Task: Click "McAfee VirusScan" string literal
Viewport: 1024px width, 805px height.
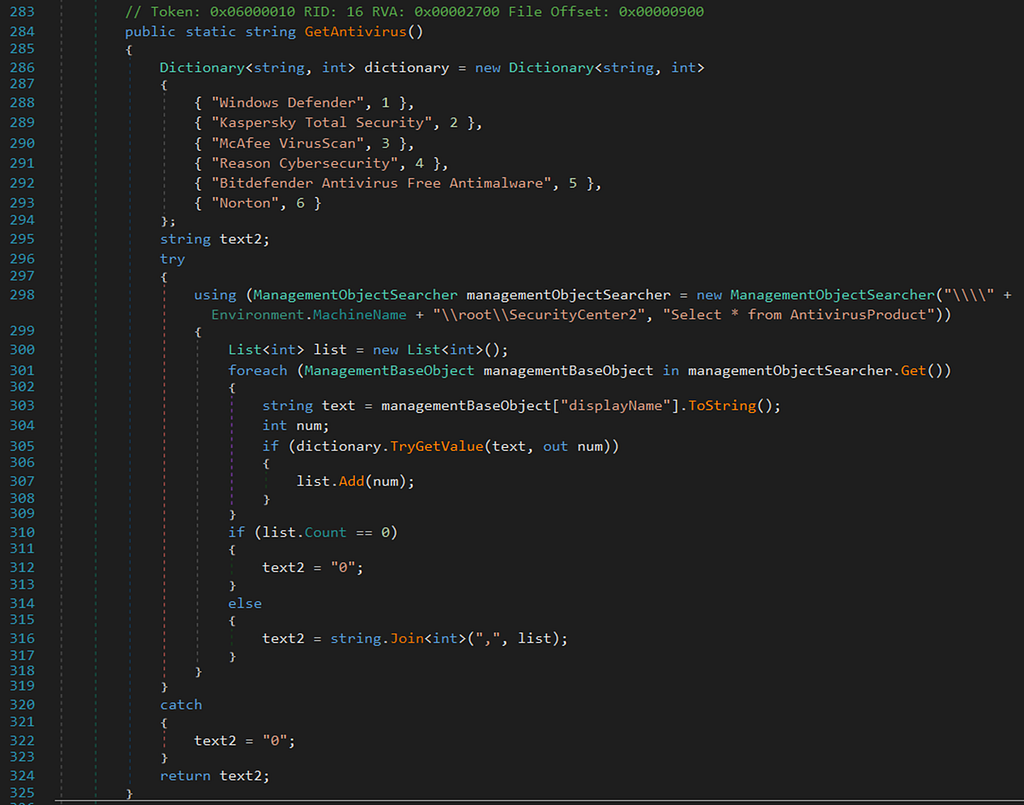Action: (x=287, y=143)
